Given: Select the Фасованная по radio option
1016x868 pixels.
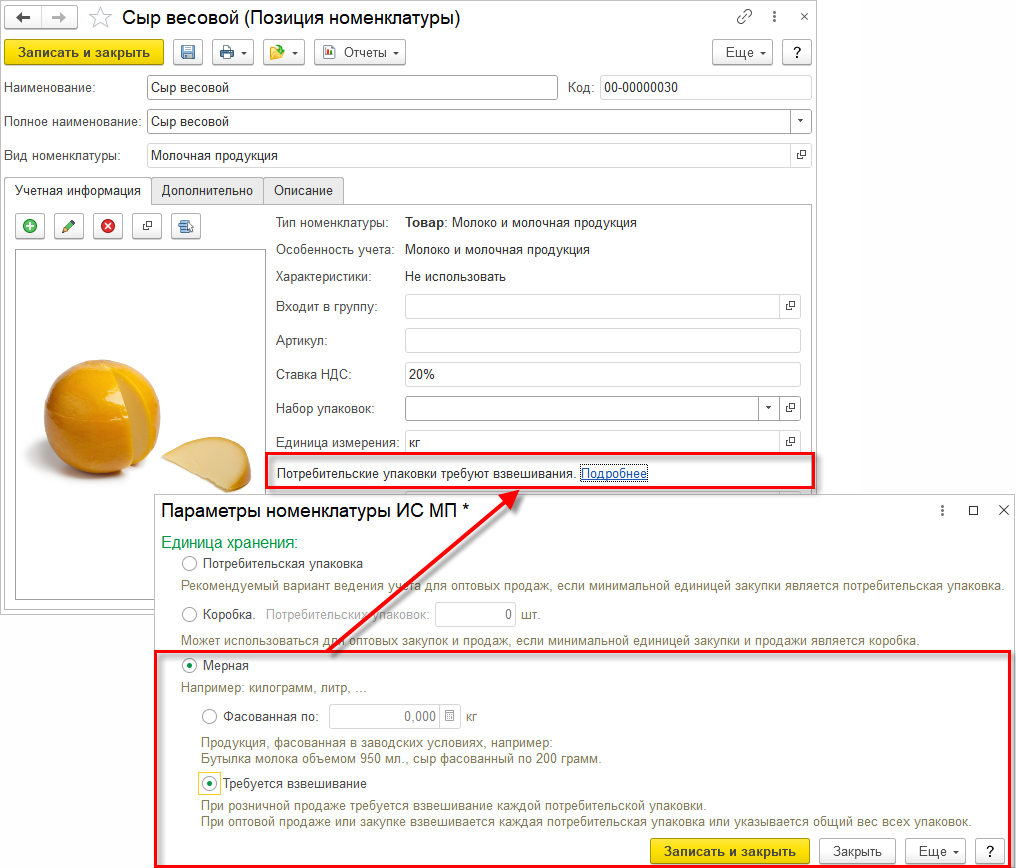Looking at the screenshot, I should (209, 716).
